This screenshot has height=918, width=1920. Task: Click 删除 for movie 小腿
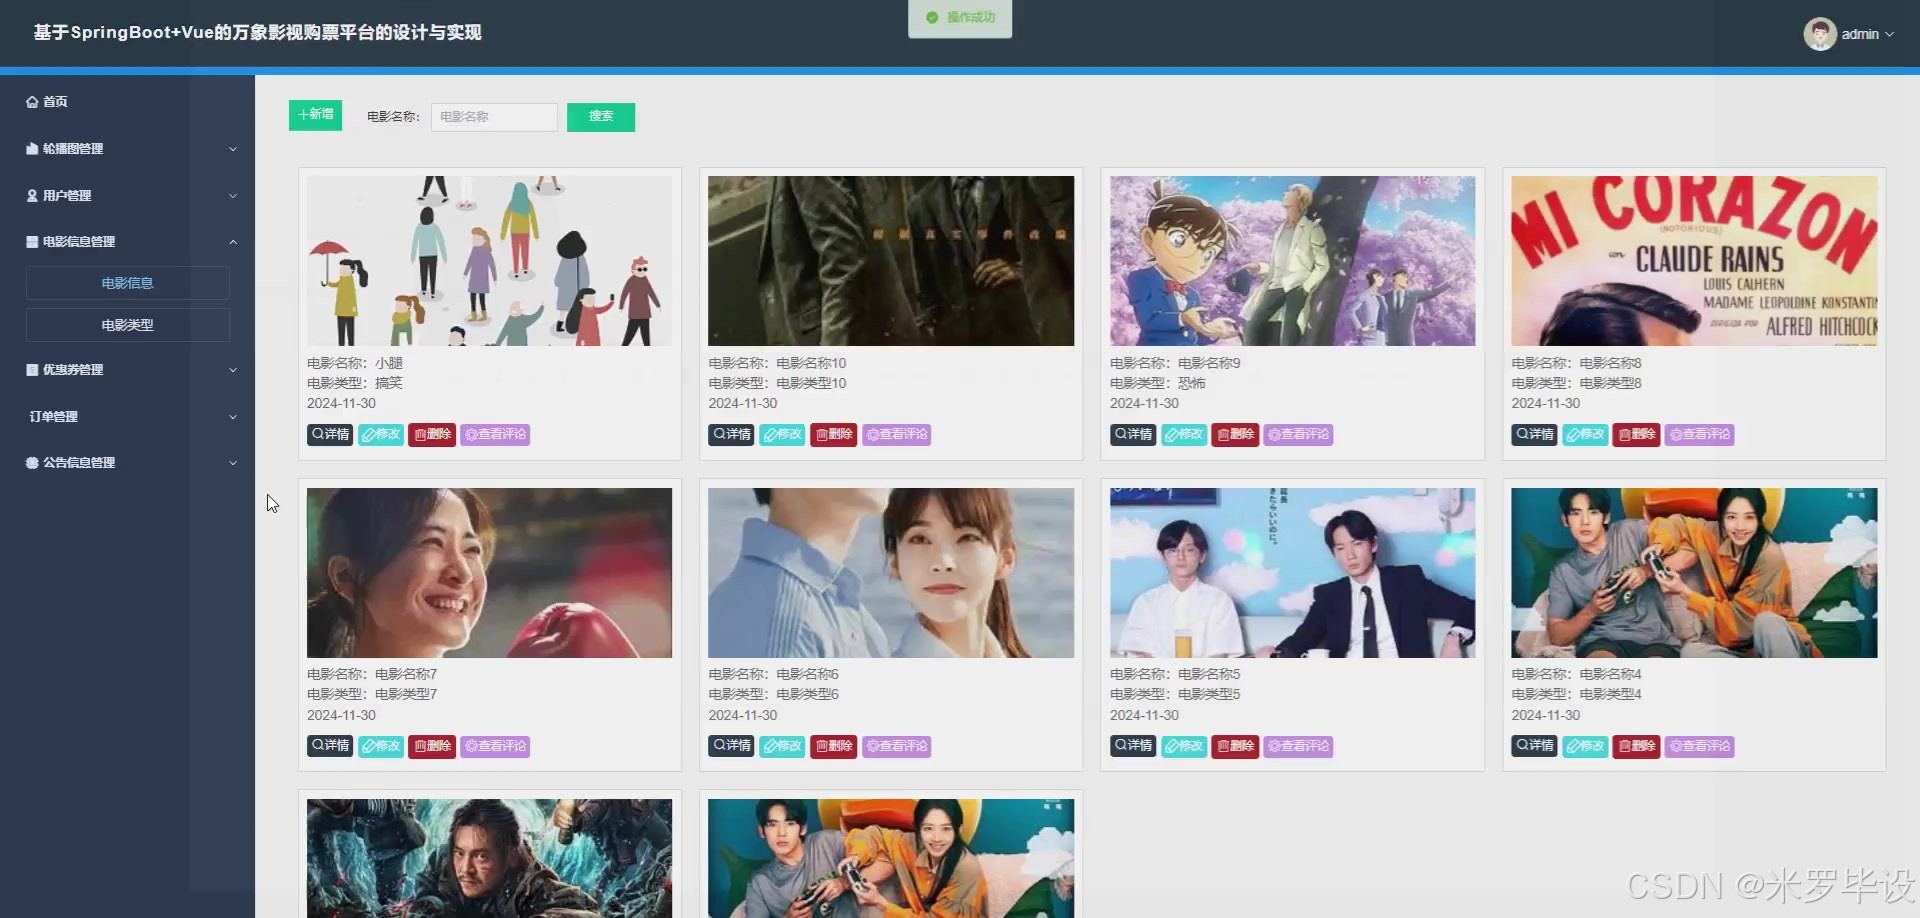(x=432, y=434)
